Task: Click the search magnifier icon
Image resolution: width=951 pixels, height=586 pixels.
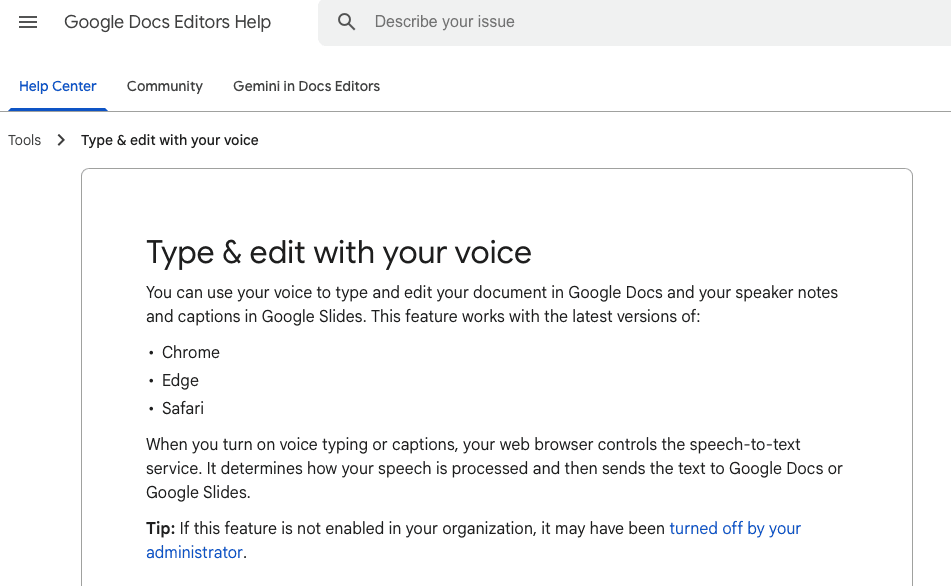Action: click(346, 22)
